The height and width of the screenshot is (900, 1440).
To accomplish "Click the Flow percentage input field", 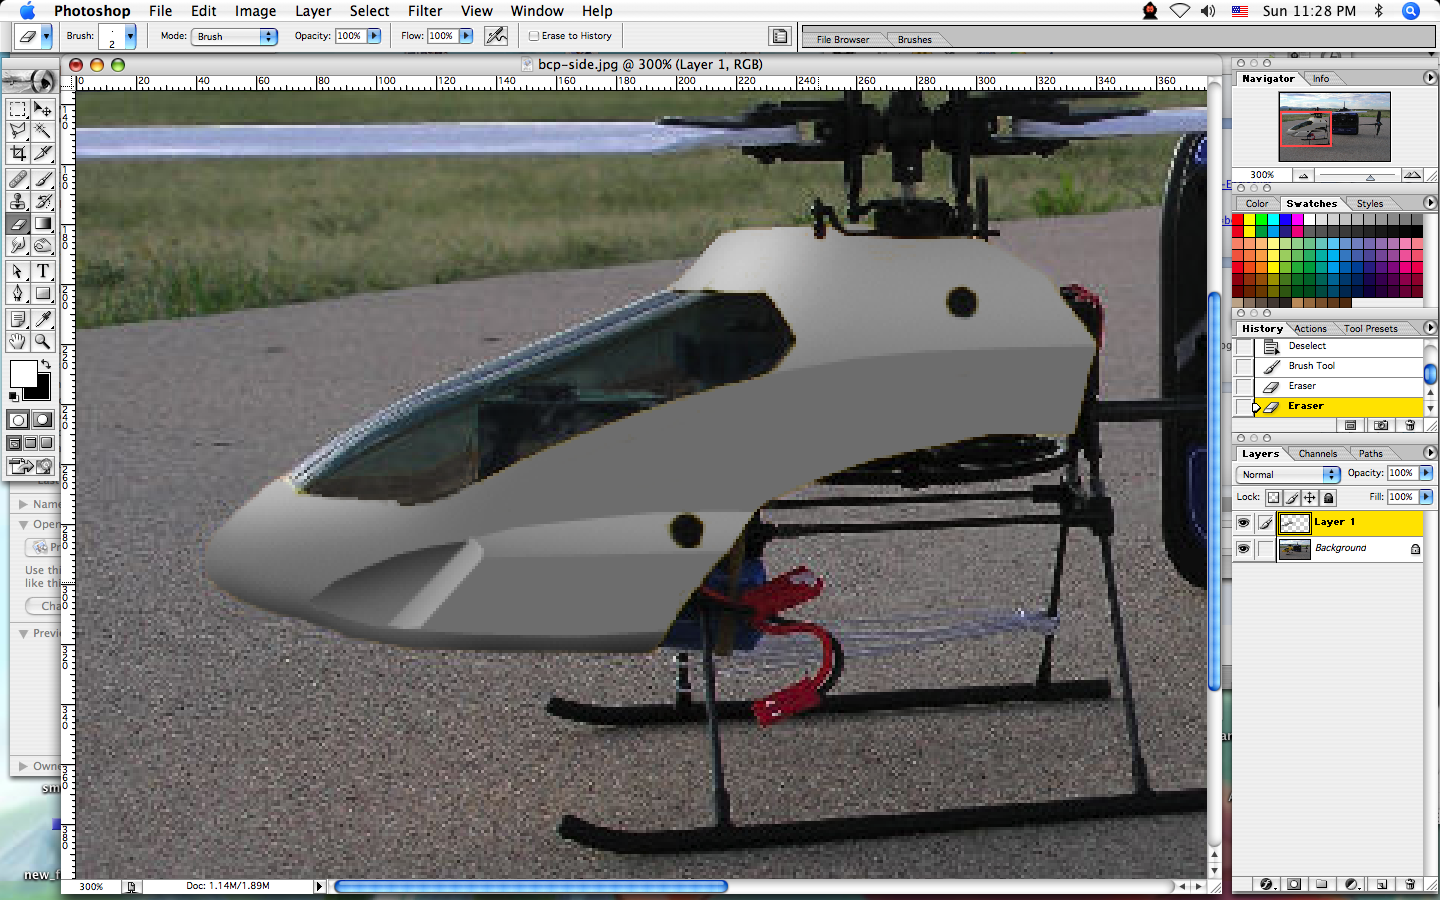I will tap(441, 36).
